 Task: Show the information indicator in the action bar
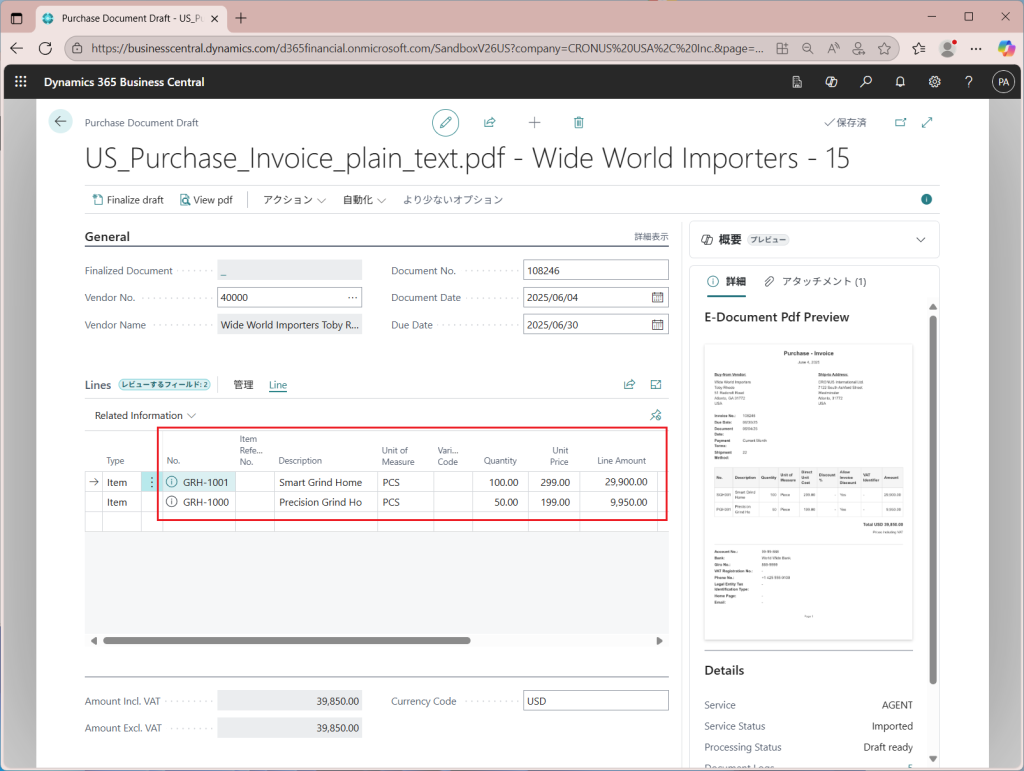[926, 199]
